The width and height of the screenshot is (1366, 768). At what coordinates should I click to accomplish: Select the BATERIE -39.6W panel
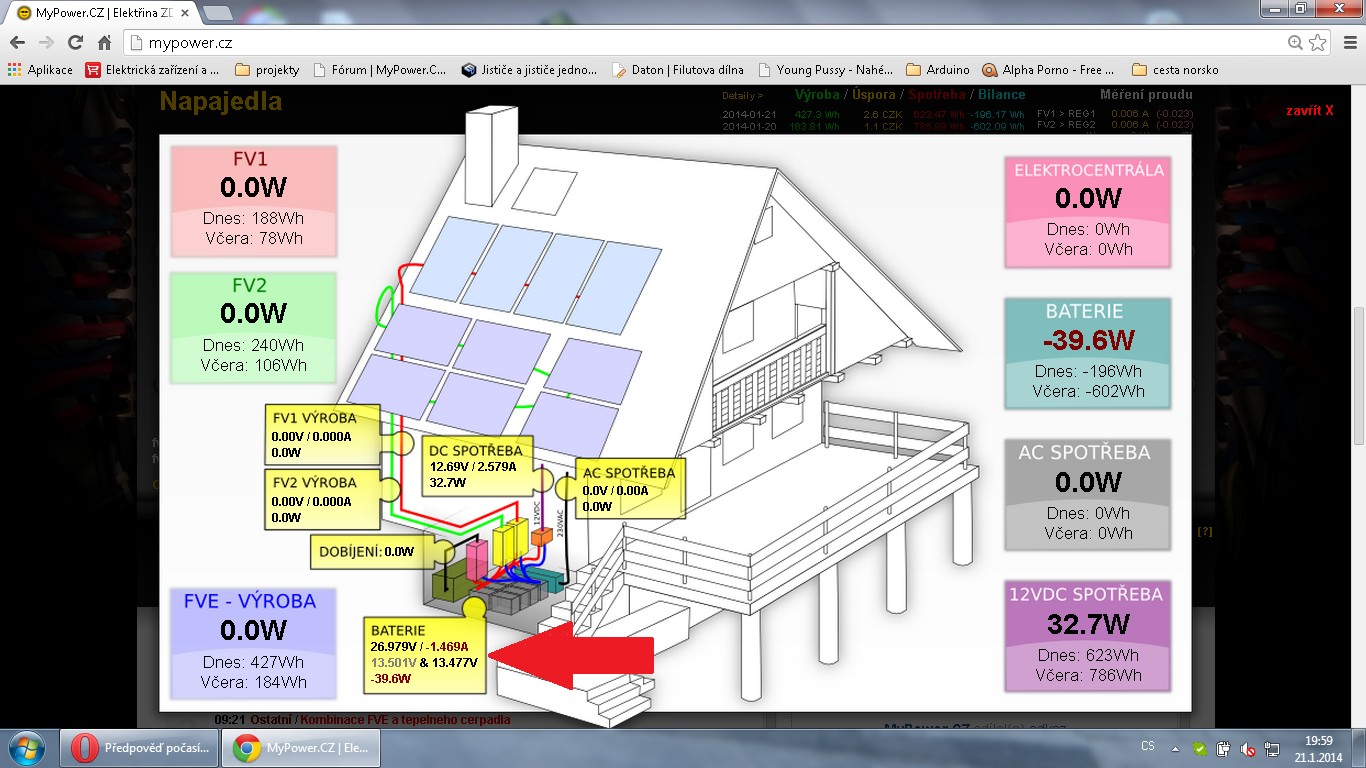[x=1089, y=353]
